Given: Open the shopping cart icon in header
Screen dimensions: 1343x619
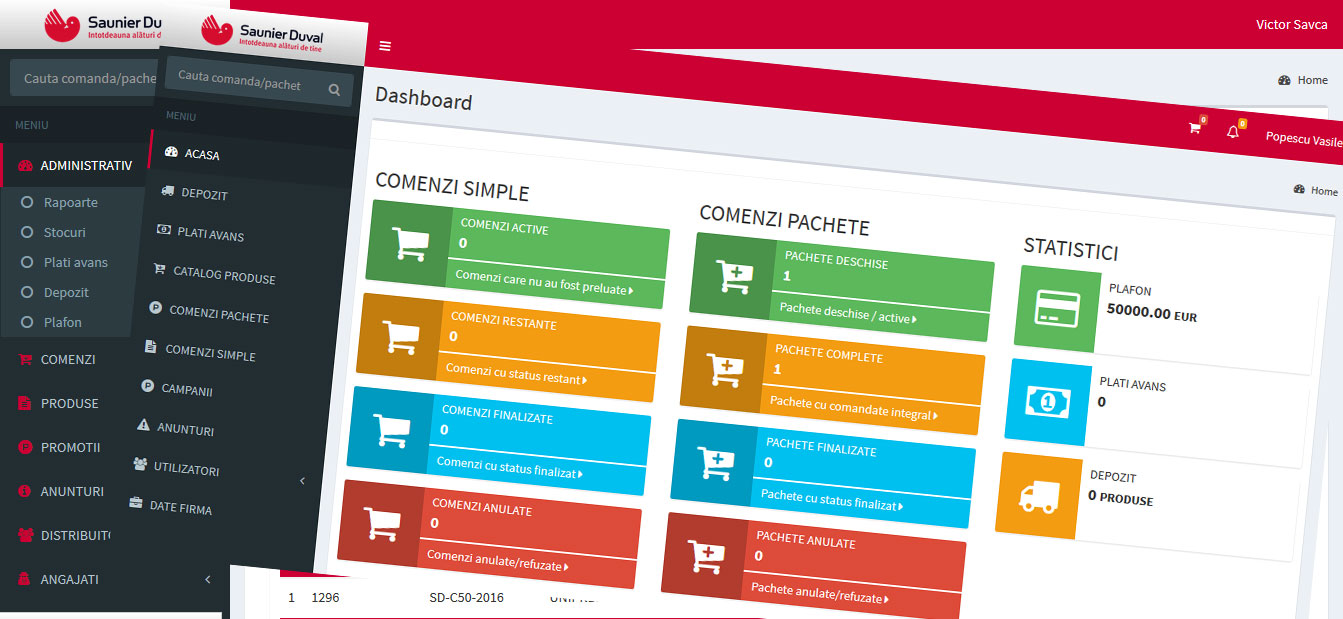Looking at the screenshot, I should pyautogui.click(x=1194, y=128).
